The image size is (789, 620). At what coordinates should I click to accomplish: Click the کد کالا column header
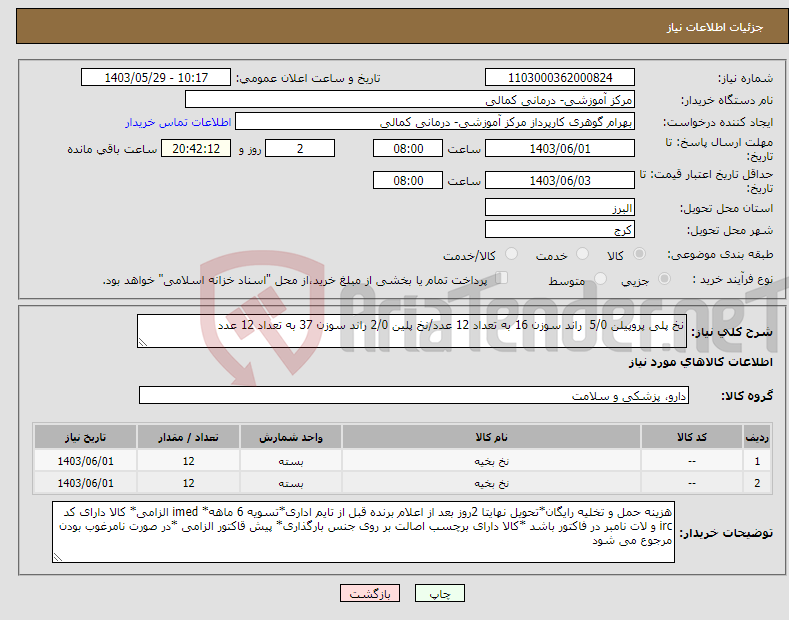(x=691, y=437)
